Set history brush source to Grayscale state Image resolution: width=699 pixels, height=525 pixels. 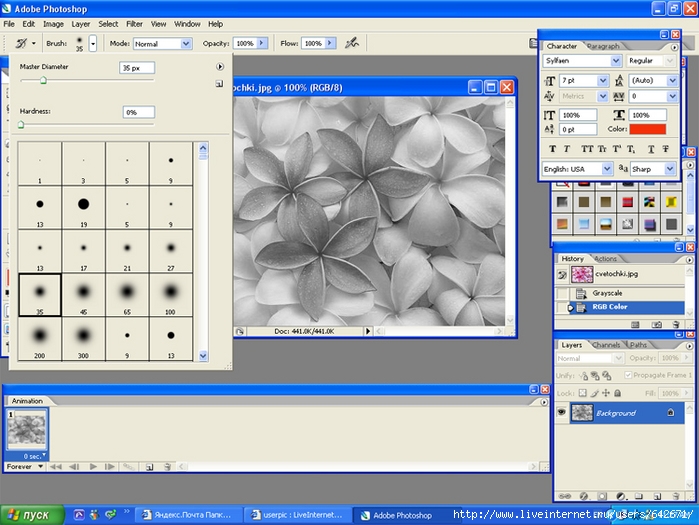[x=562, y=293]
